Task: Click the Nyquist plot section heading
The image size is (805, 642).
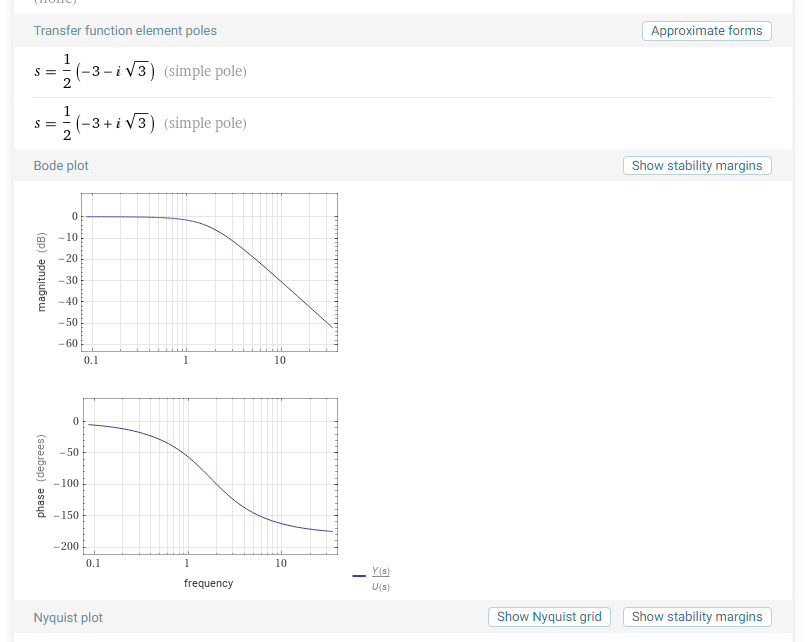Action: pyautogui.click(x=68, y=618)
